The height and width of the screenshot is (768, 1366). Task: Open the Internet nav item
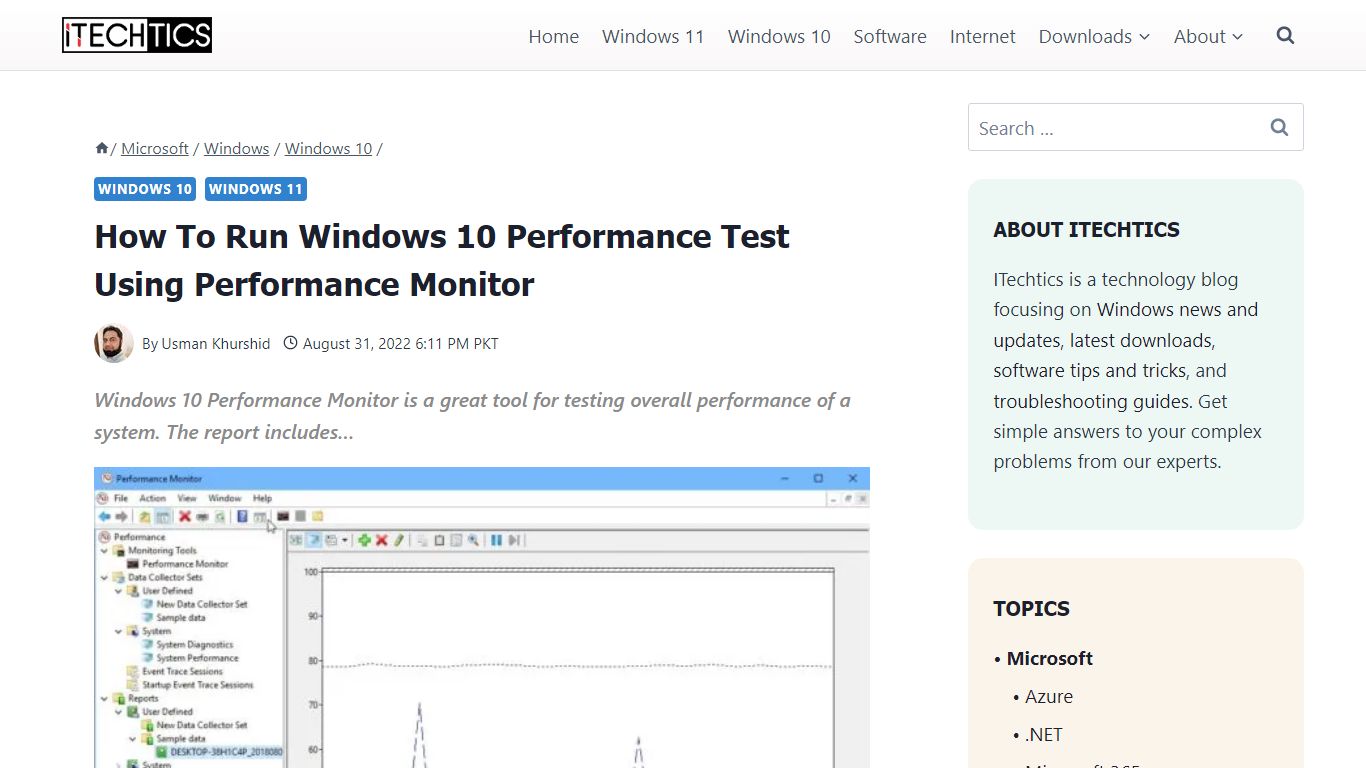[x=982, y=36]
